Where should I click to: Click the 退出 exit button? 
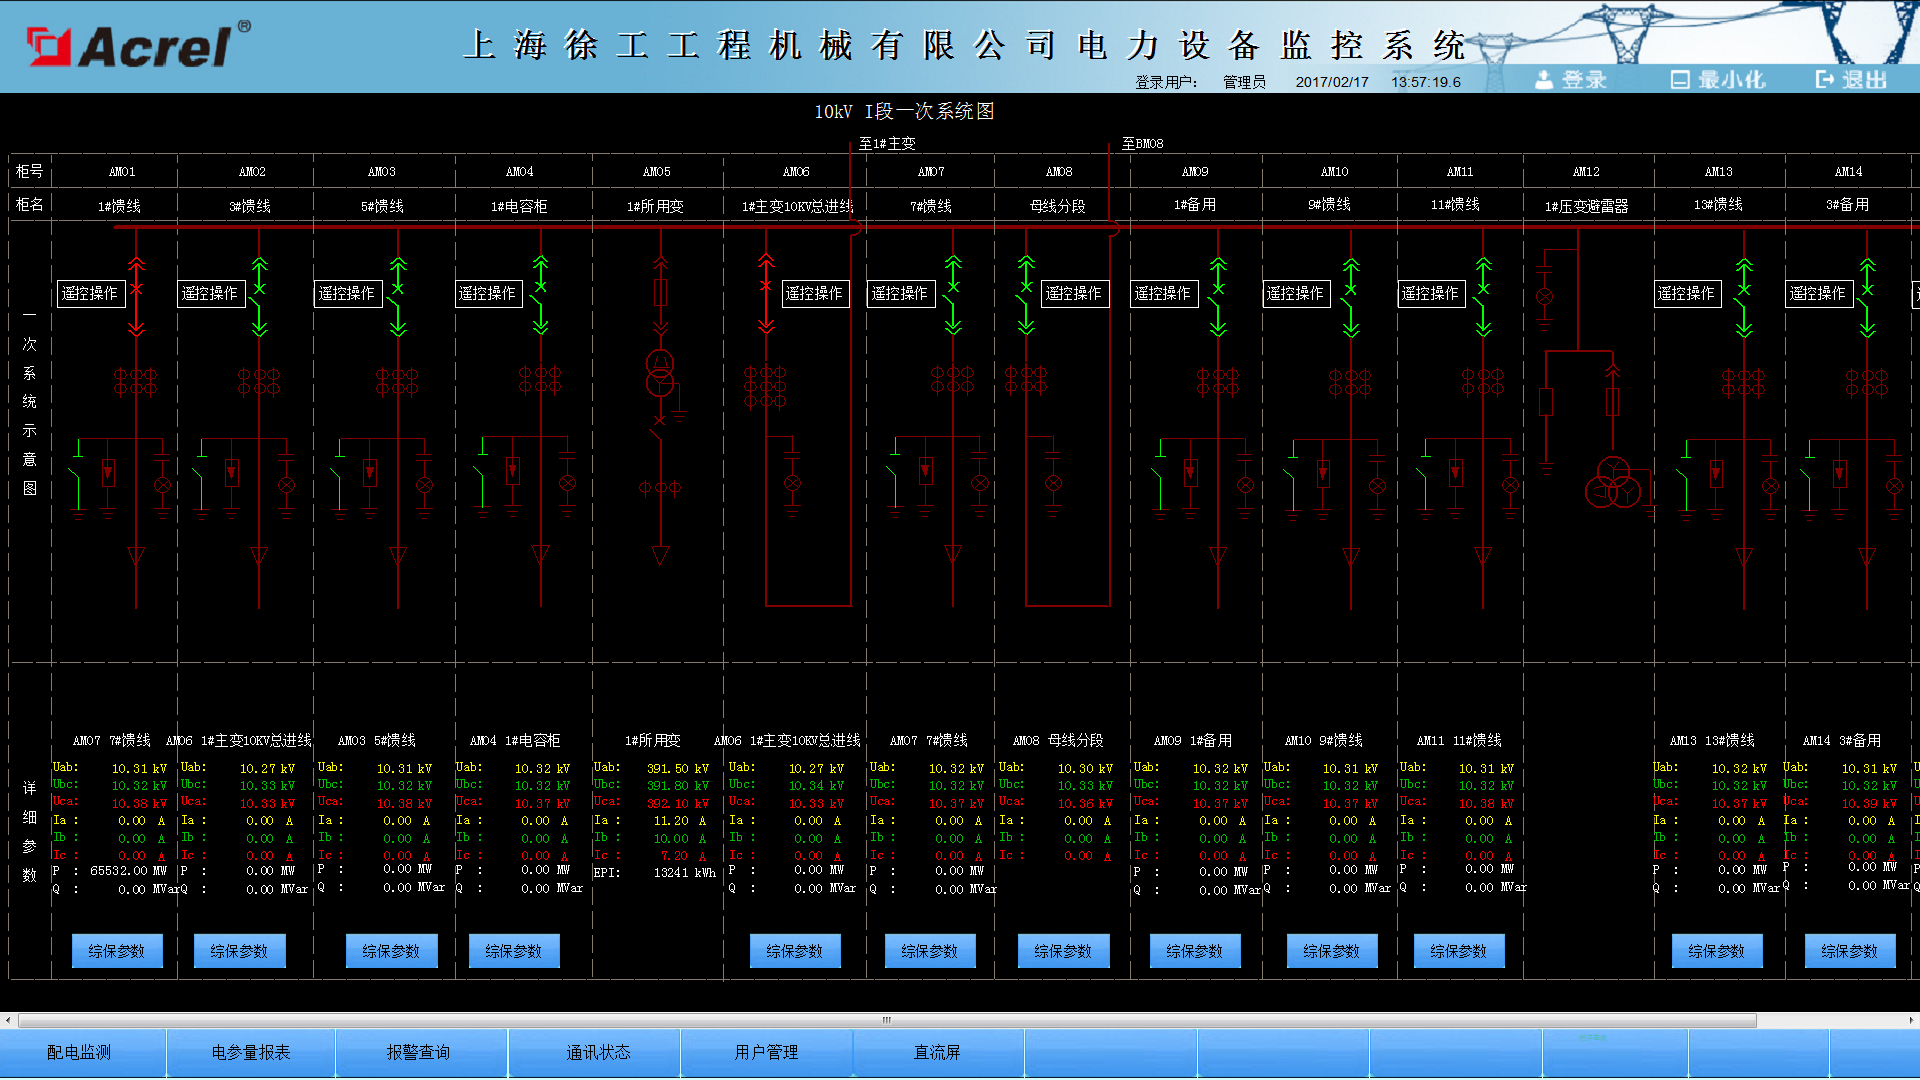pyautogui.click(x=1851, y=80)
